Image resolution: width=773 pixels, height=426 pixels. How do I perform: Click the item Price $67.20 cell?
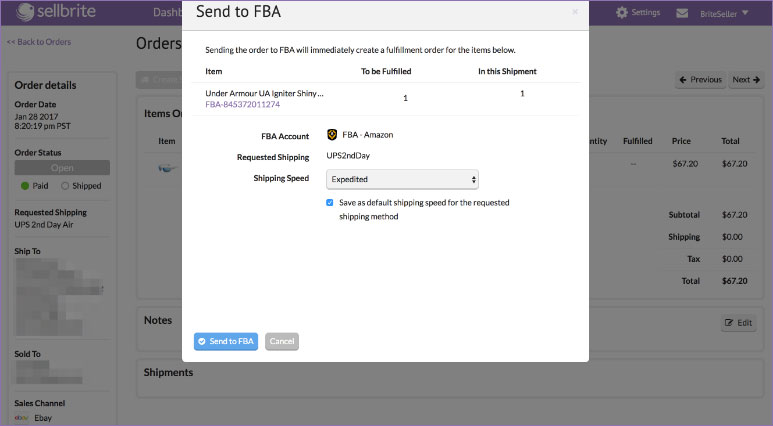pos(685,164)
